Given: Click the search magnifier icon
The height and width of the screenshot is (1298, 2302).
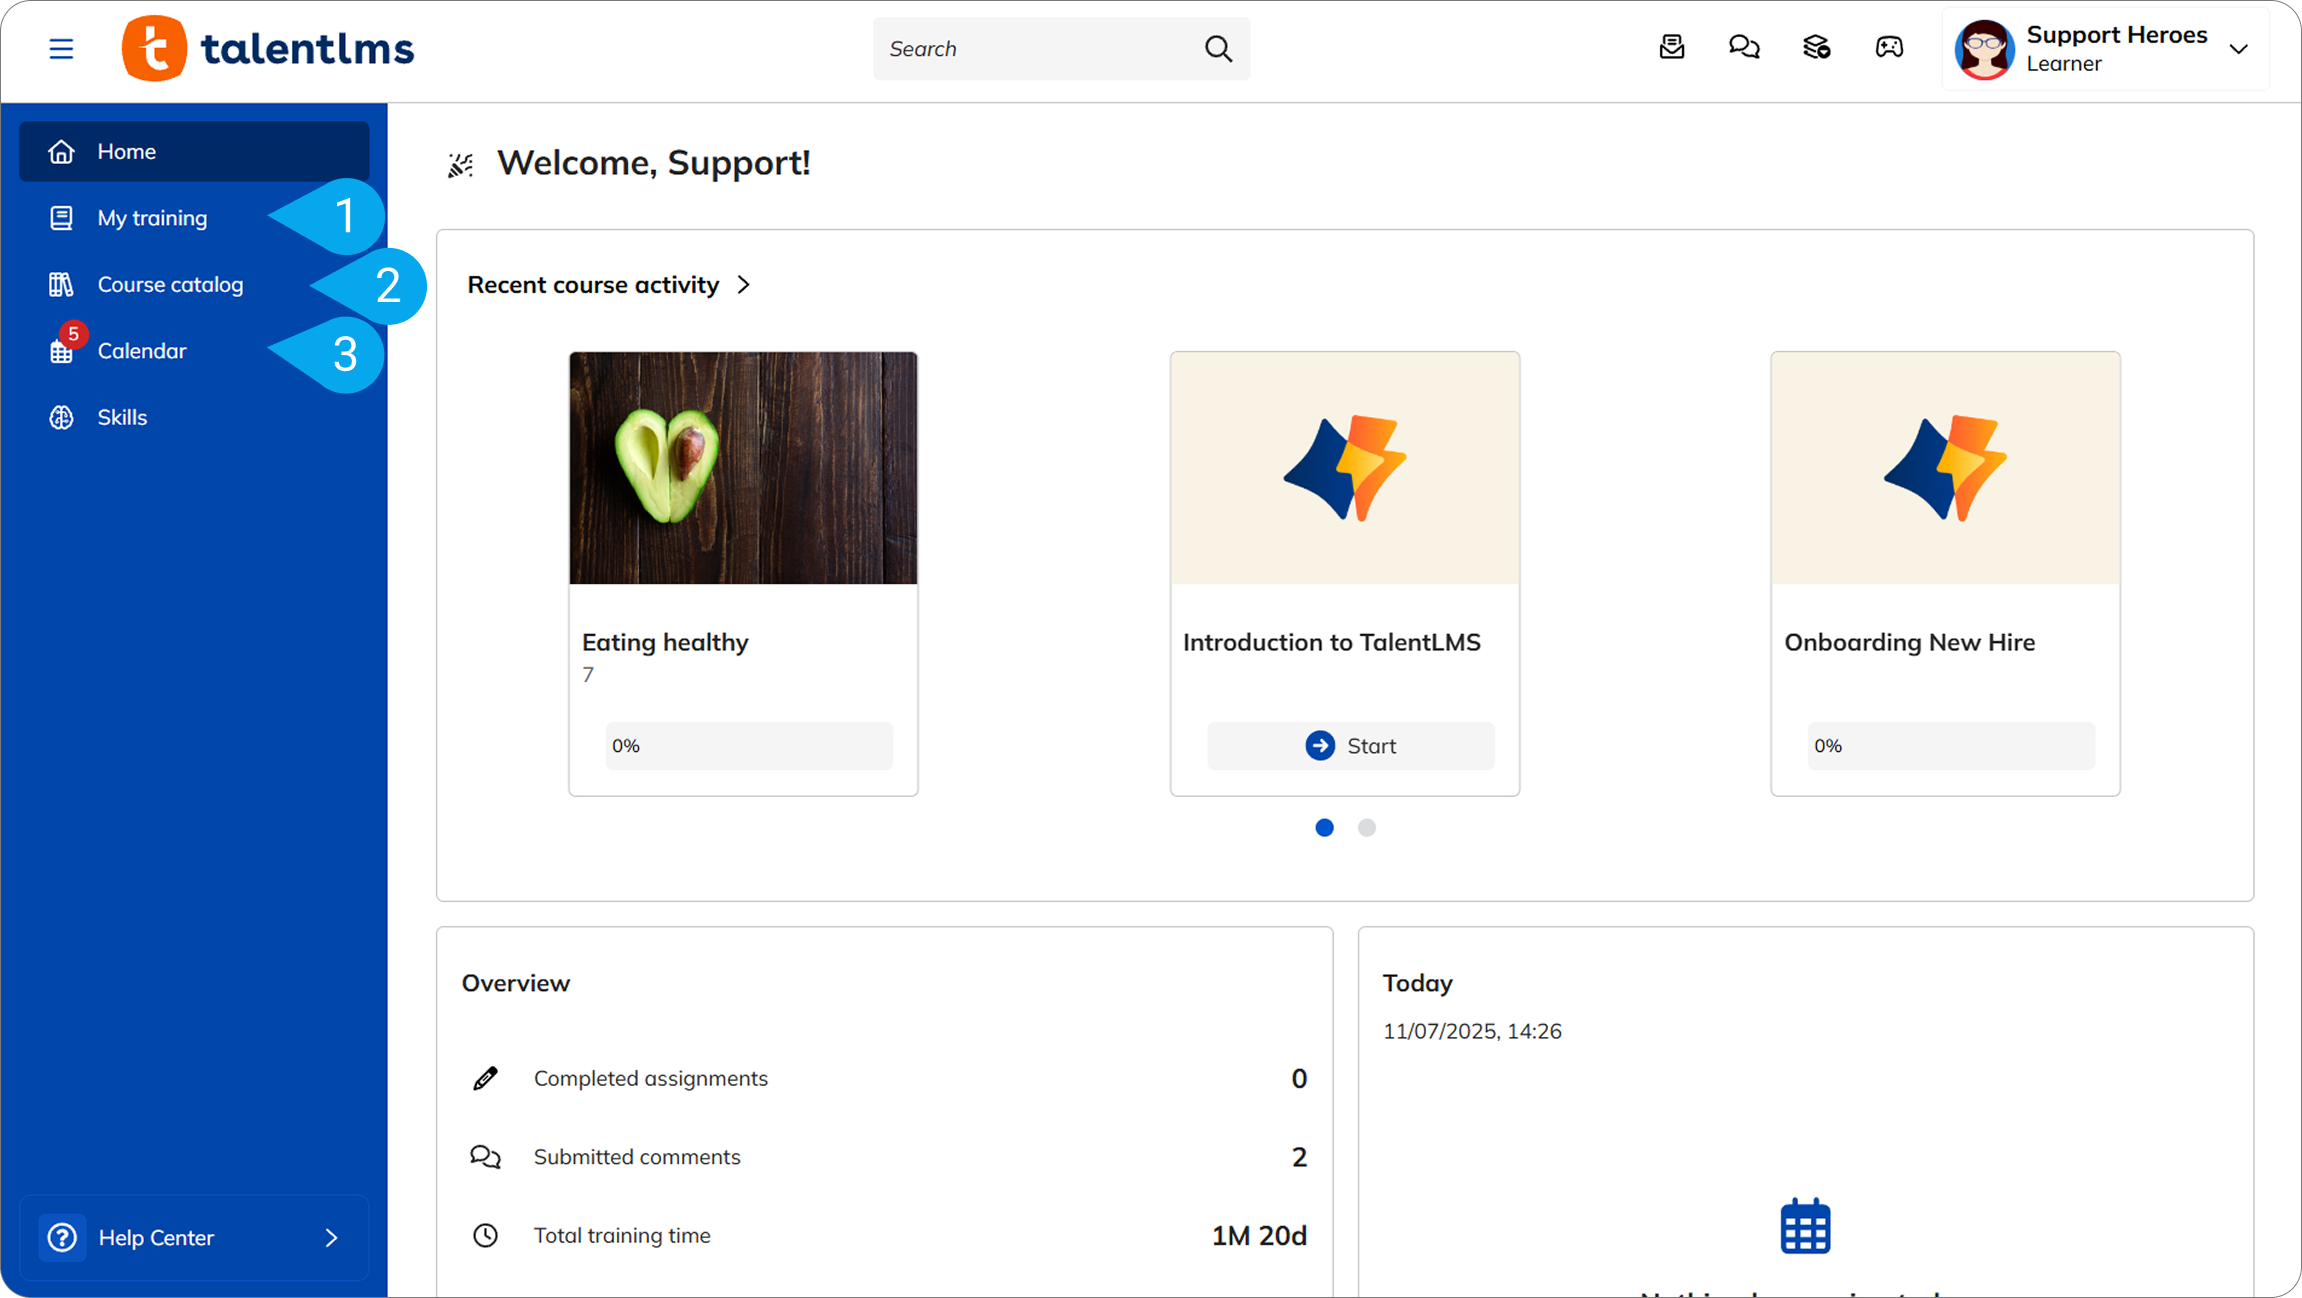Looking at the screenshot, I should 1217,48.
